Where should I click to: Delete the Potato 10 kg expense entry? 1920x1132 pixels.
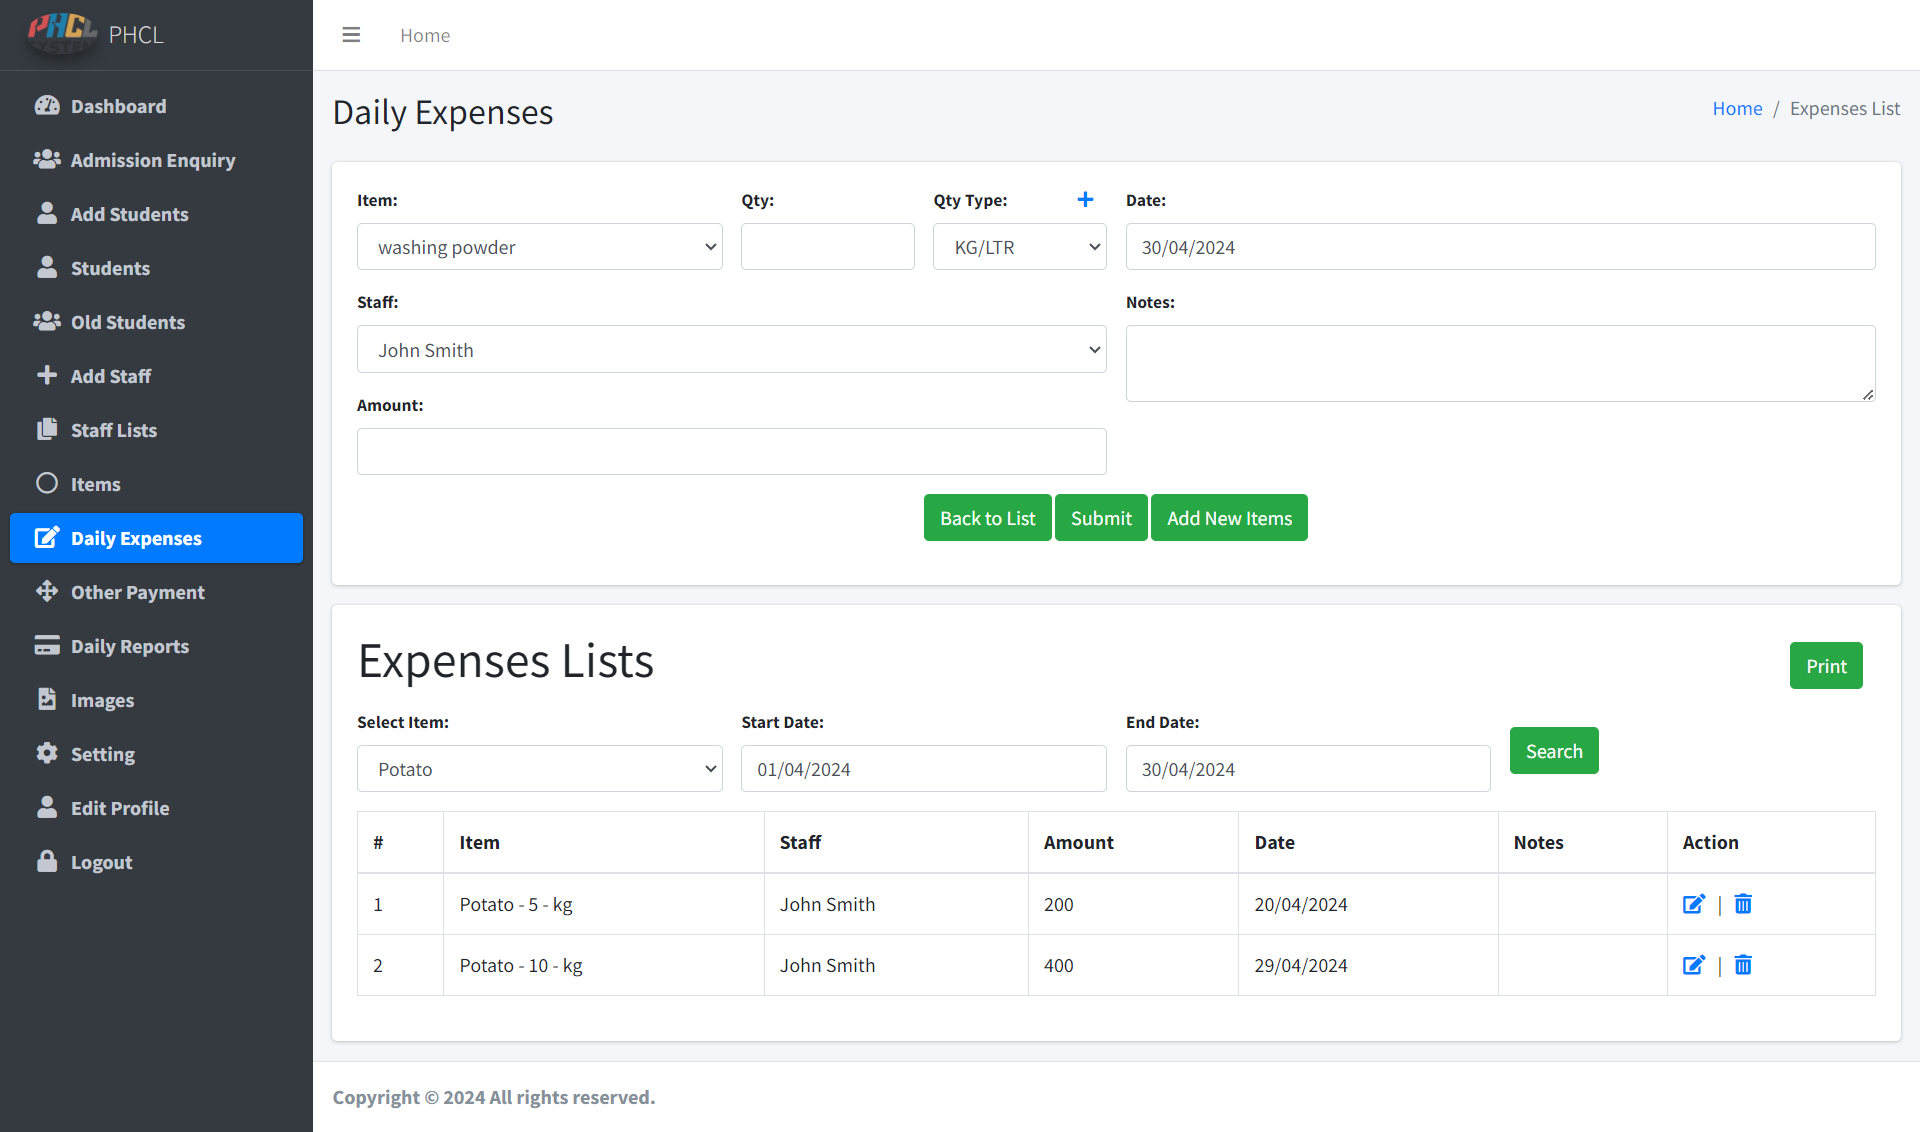[x=1743, y=965]
